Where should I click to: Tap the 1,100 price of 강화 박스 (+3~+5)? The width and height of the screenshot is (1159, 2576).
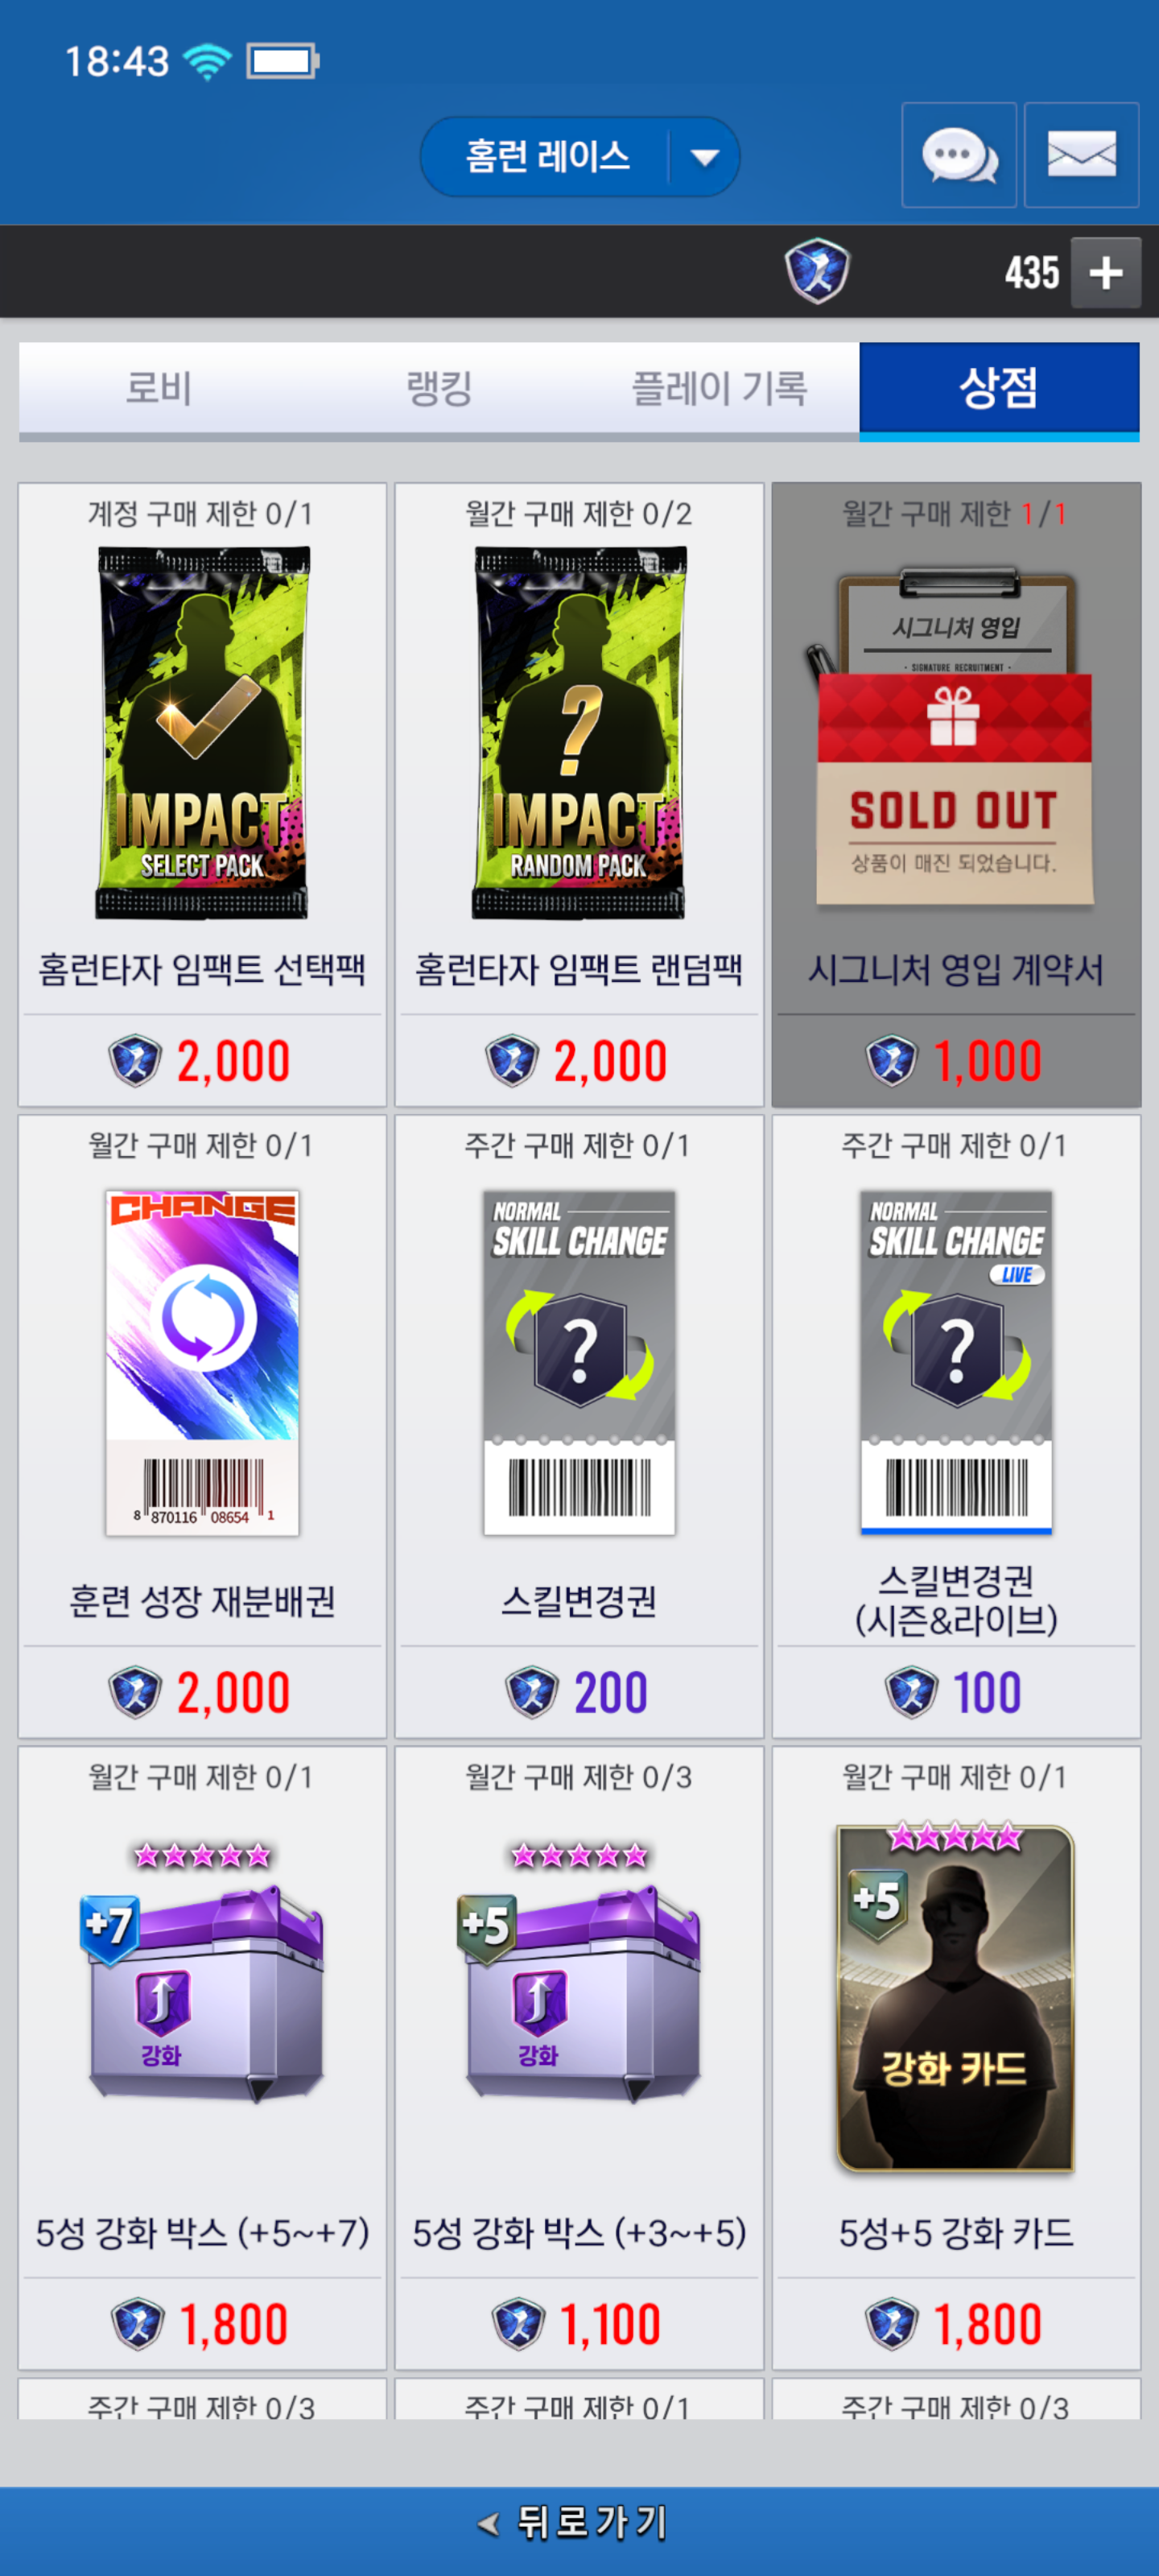(x=609, y=2324)
